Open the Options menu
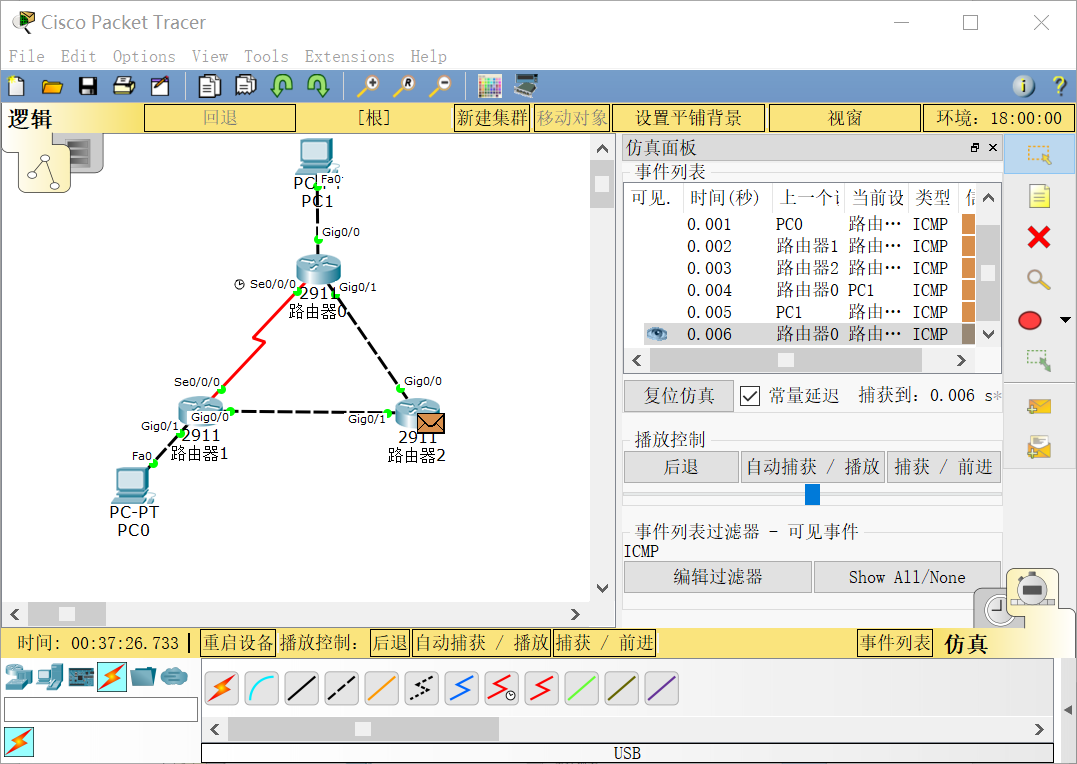 pos(144,56)
